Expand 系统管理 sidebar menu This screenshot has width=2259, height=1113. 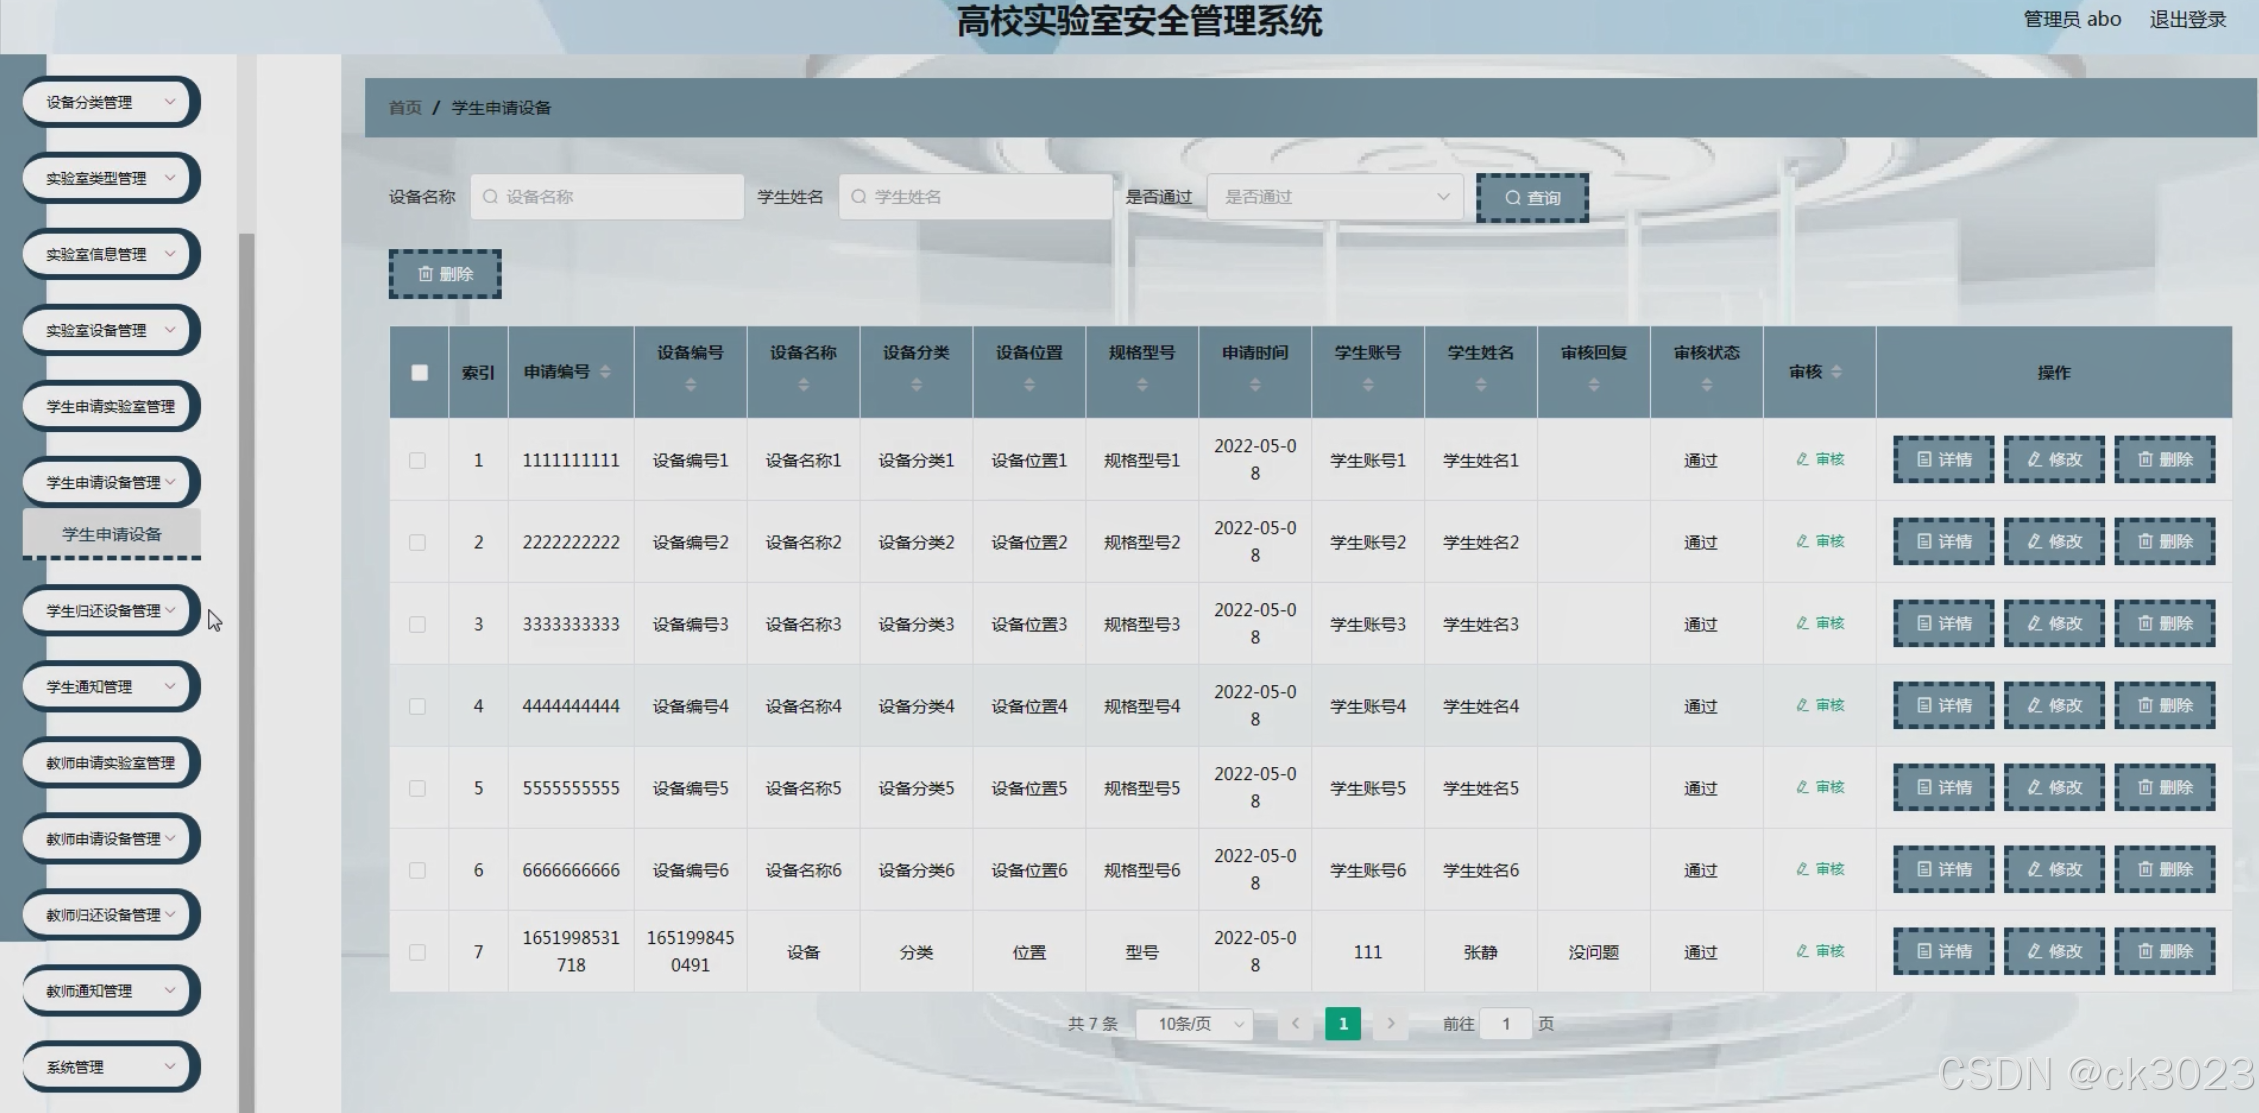[110, 1067]
